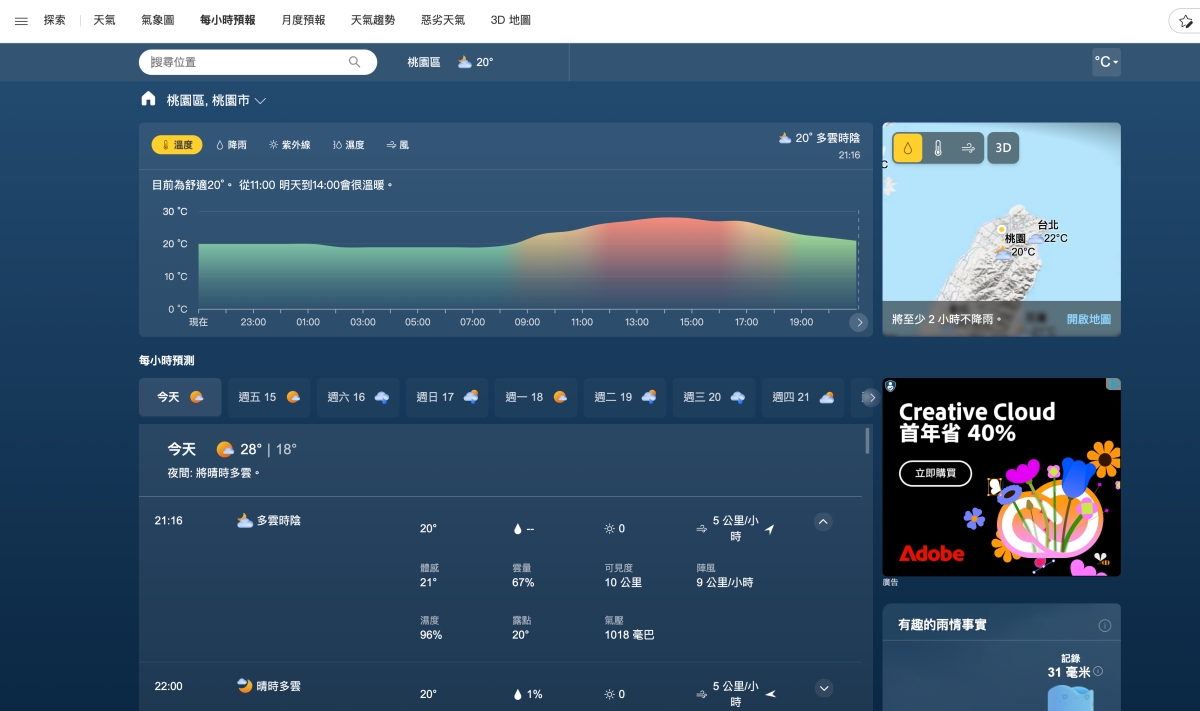Select the 降雨 chart toggle

pyautogui.click(x=231, y=145)
